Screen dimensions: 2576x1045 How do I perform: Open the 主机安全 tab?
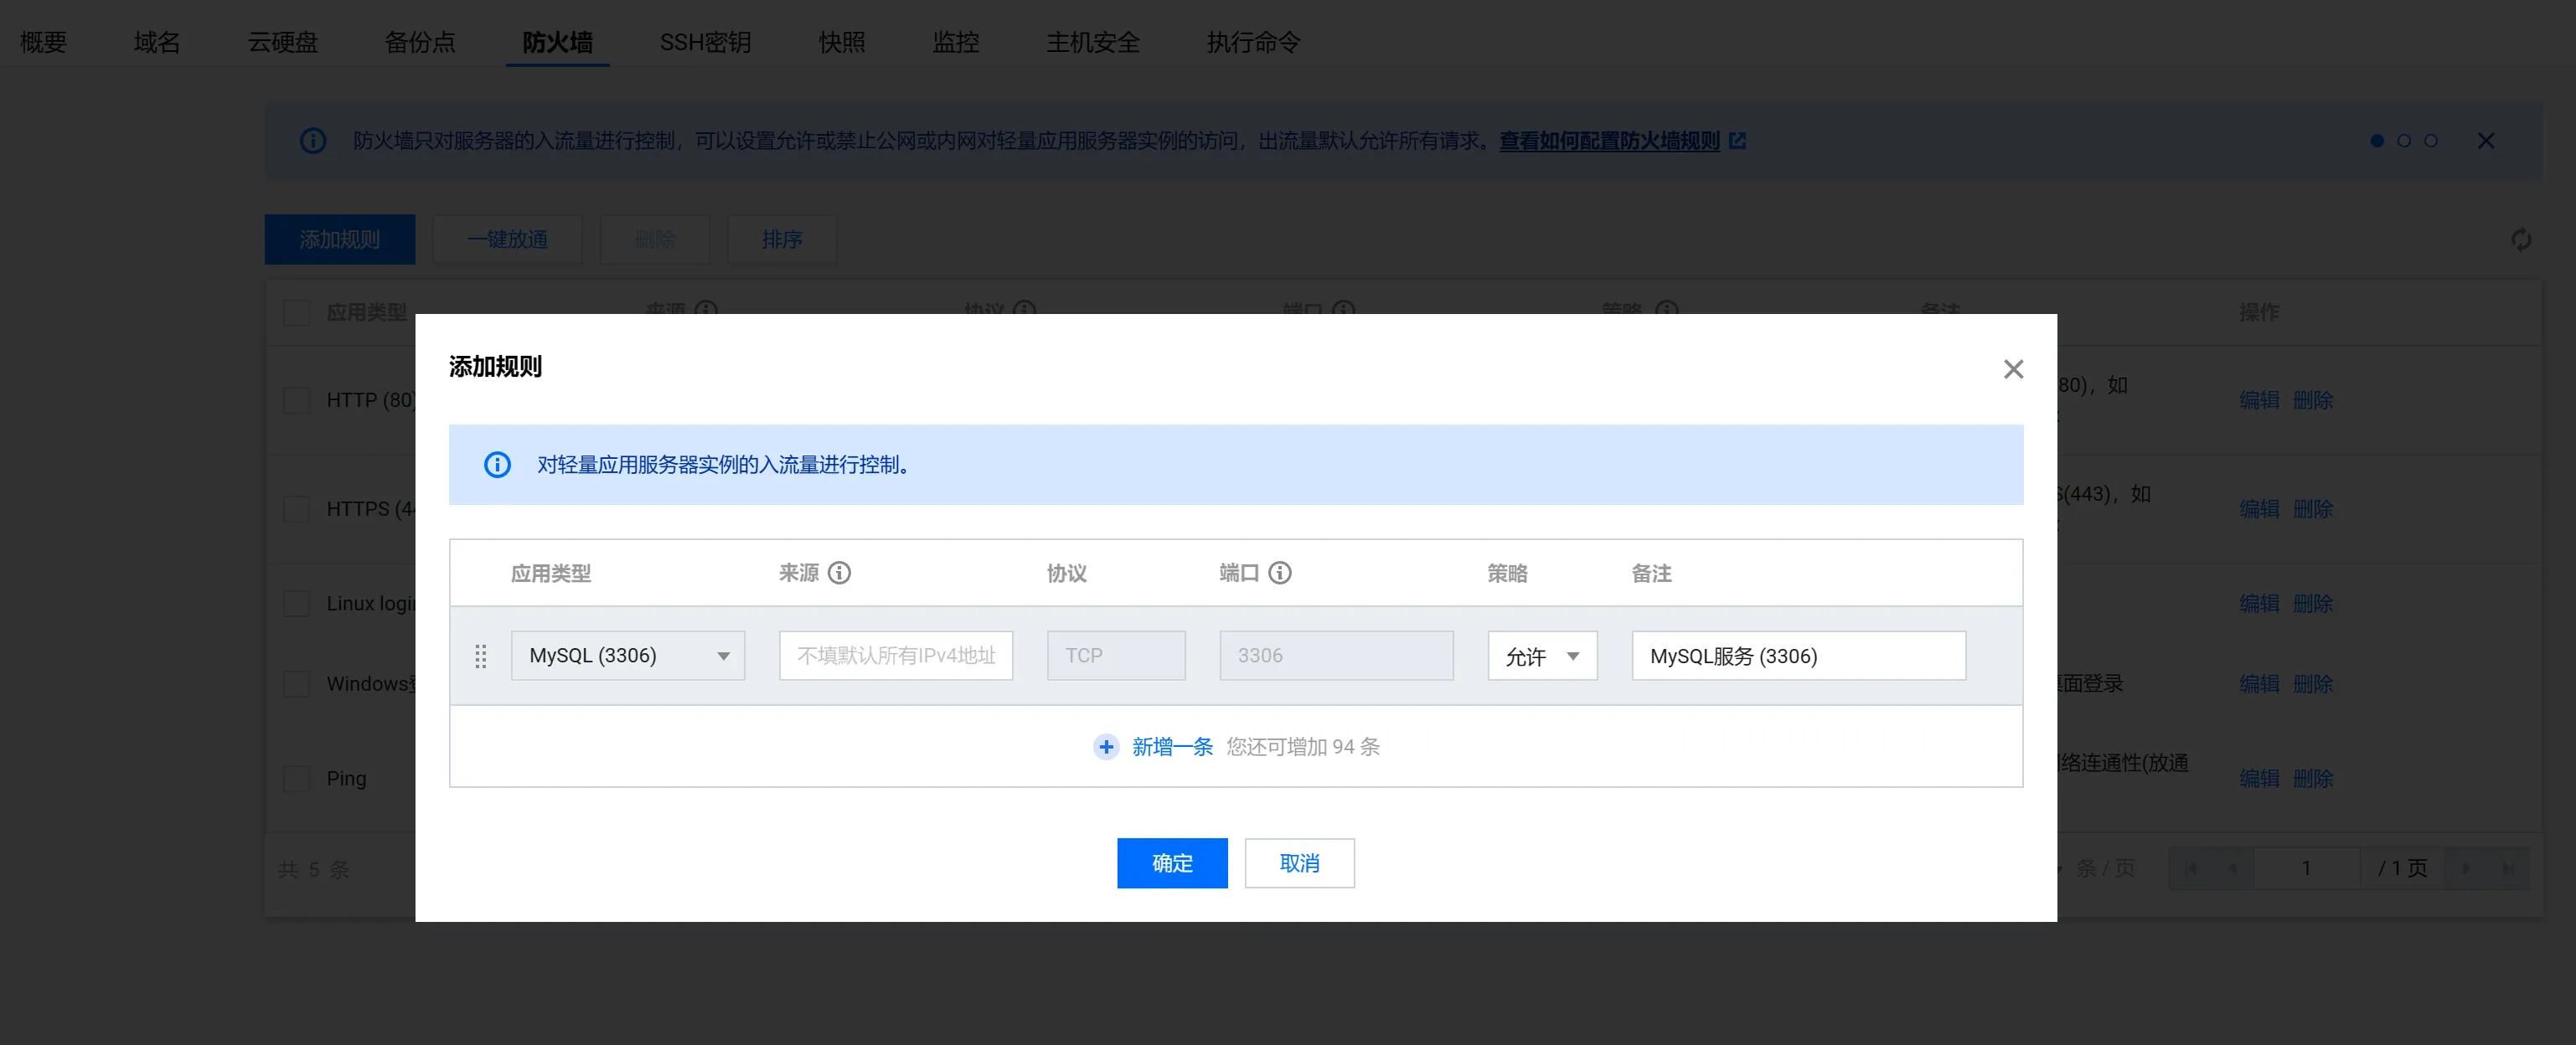point(1093,42)
